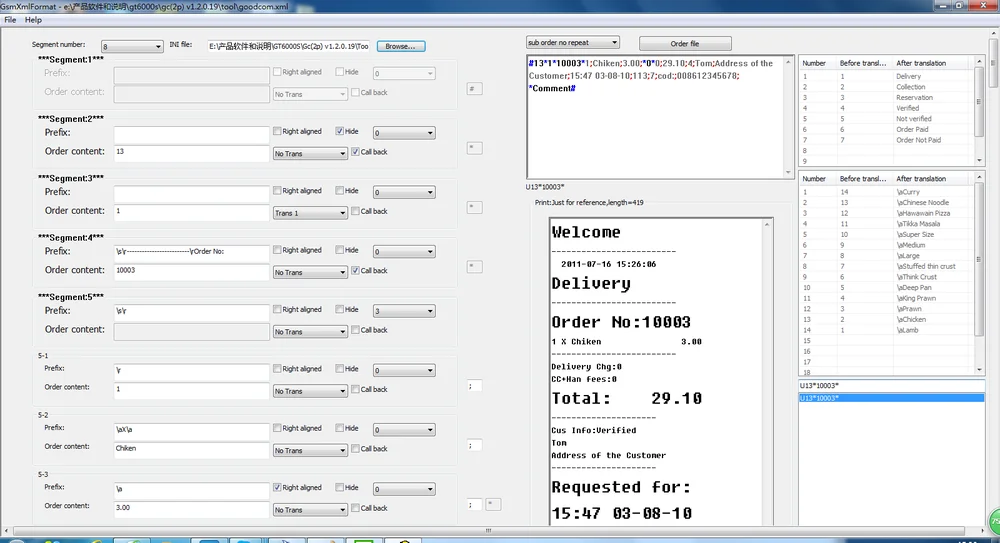Click the separator button beside Segment 3
Image resolution: width=1000 pixels, height=543 pixels.
coord(474,207)
